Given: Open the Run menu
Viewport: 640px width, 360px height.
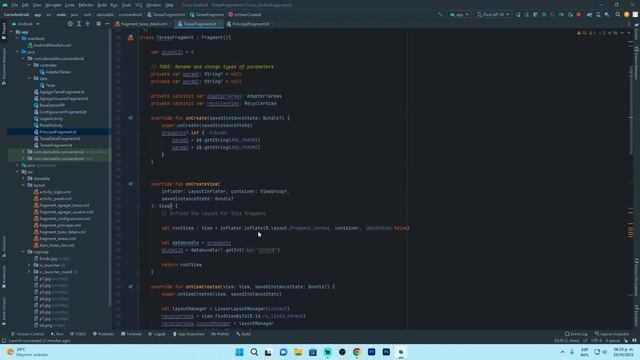Looking at the screenshot, I should click(114, 5).
